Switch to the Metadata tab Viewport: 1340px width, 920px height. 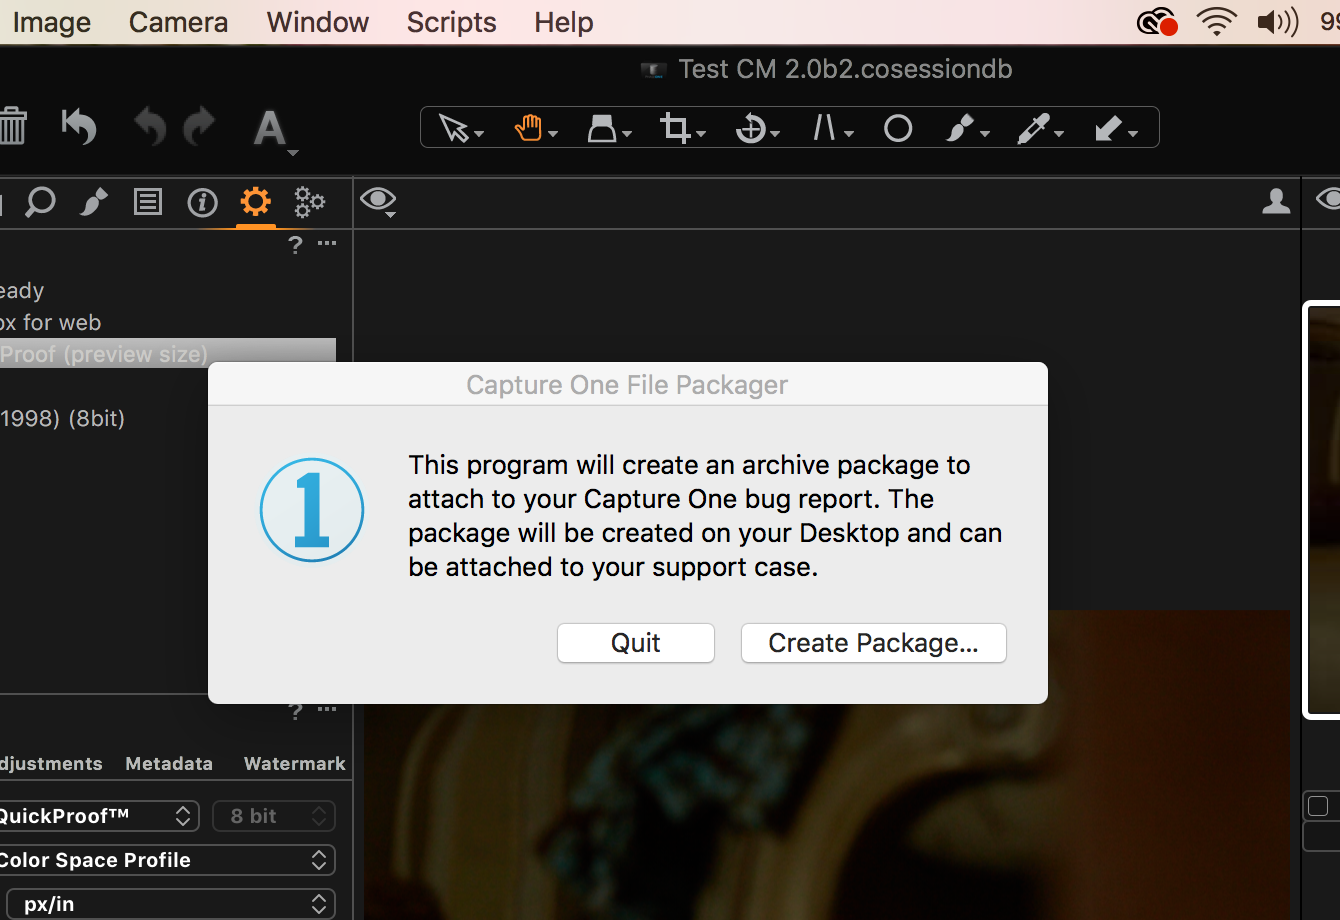coord(169,764)
